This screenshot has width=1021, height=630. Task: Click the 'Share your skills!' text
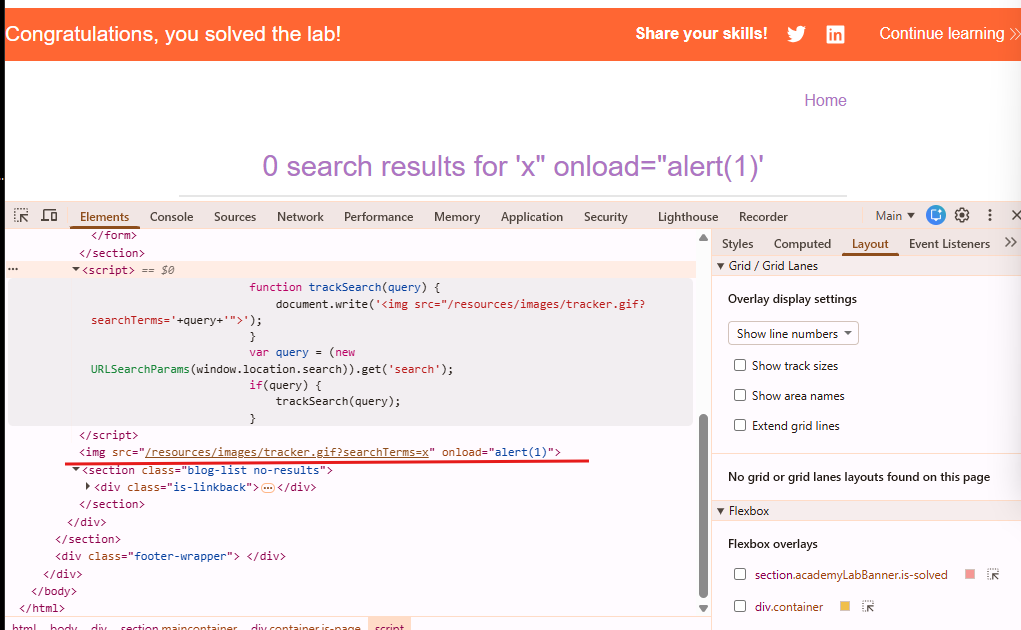coord(701,34)
